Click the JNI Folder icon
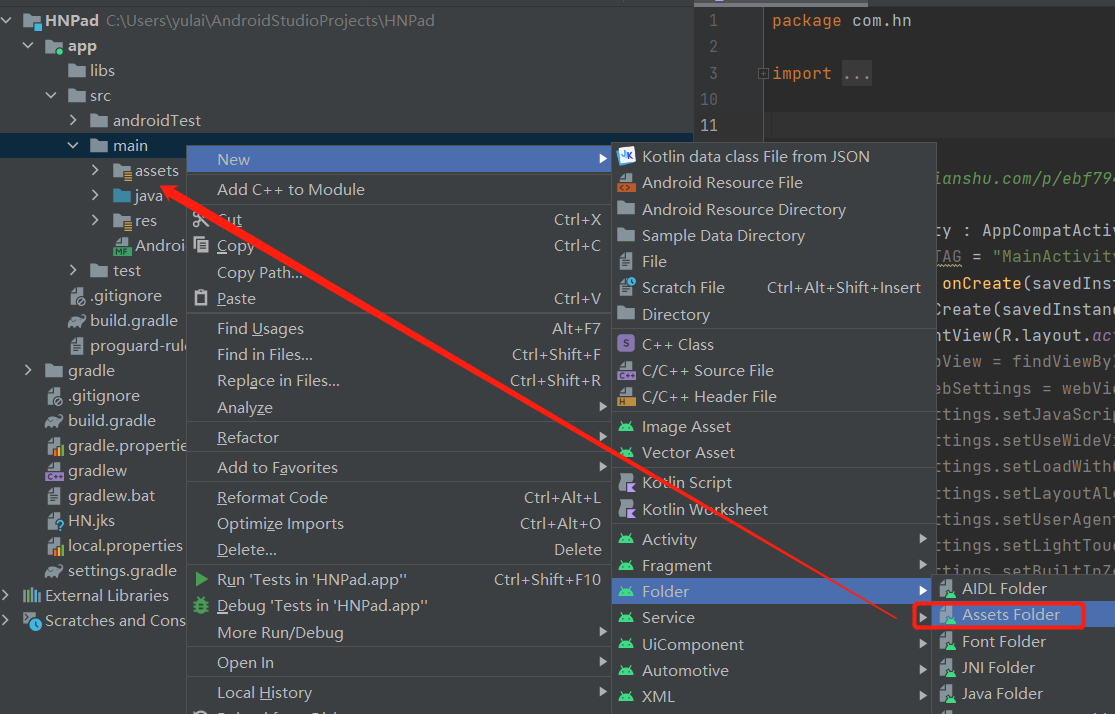 (x=947, y=668)
